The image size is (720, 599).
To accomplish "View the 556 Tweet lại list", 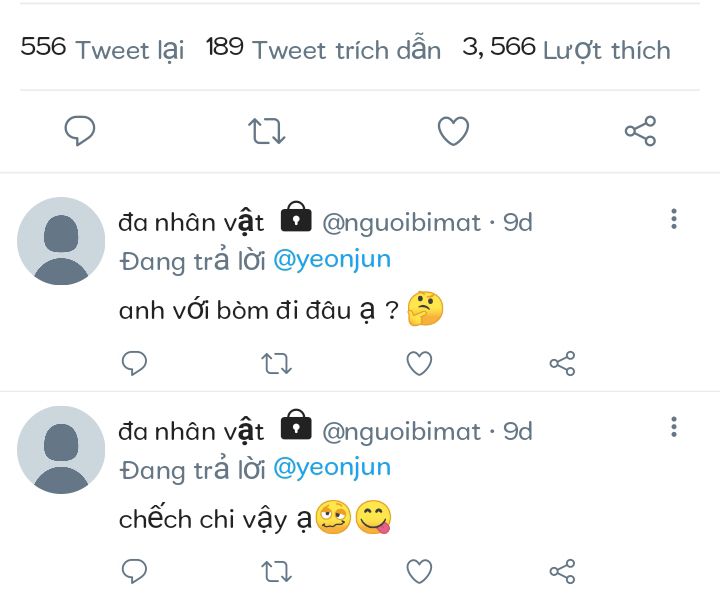I will pyautogui.click(x=102, y=49).
